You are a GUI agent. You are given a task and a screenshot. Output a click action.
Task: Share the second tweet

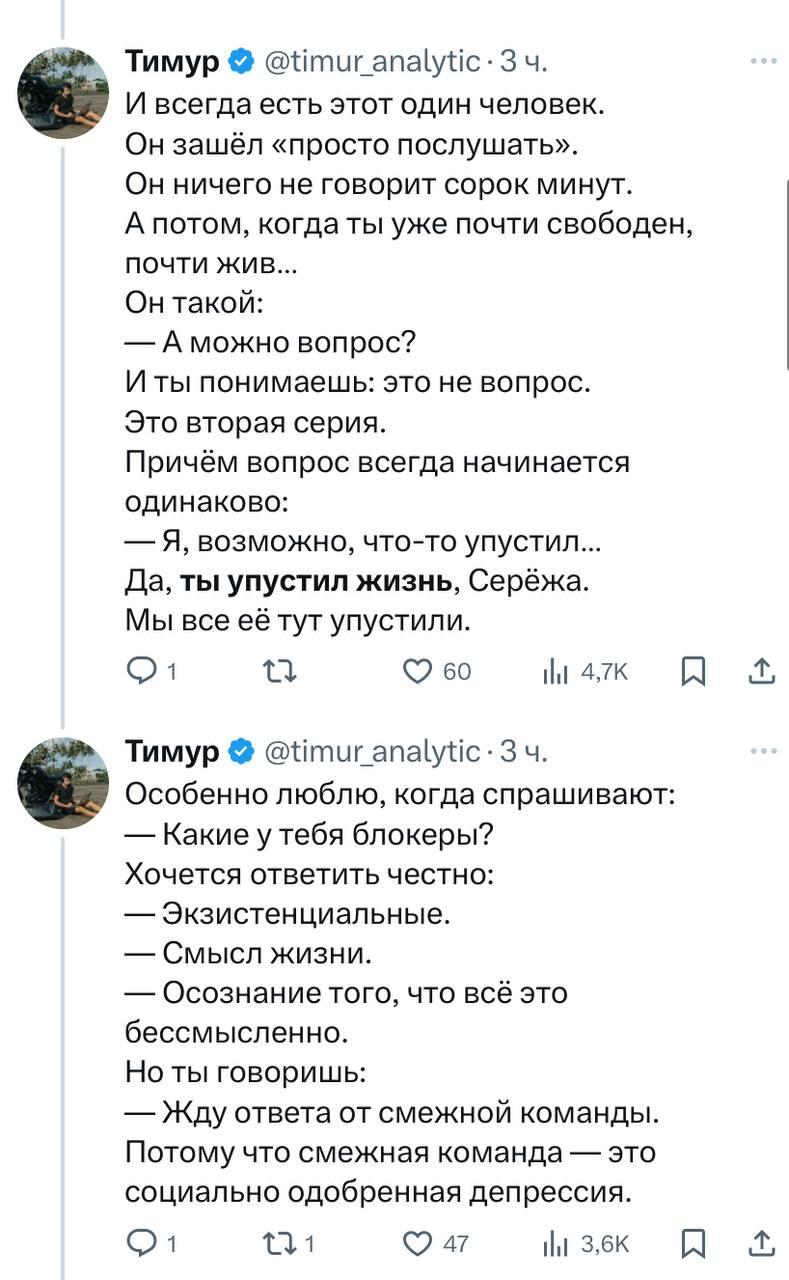[x=762, y=1243]
